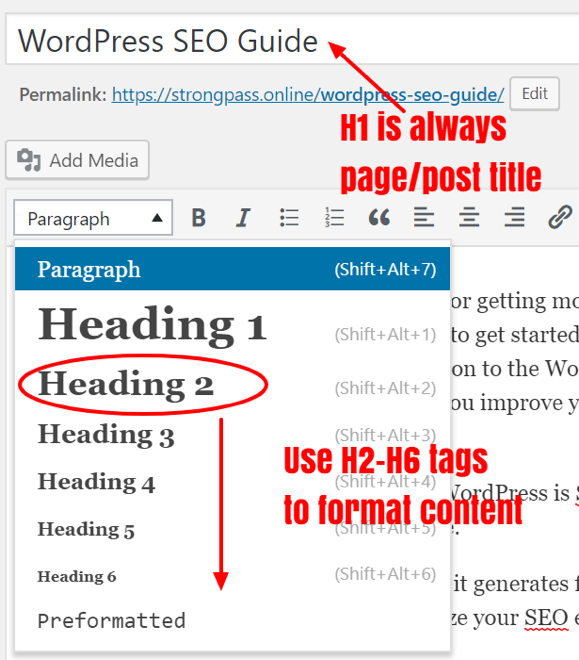
Task: Align text center
Action: tap(469, 218)
